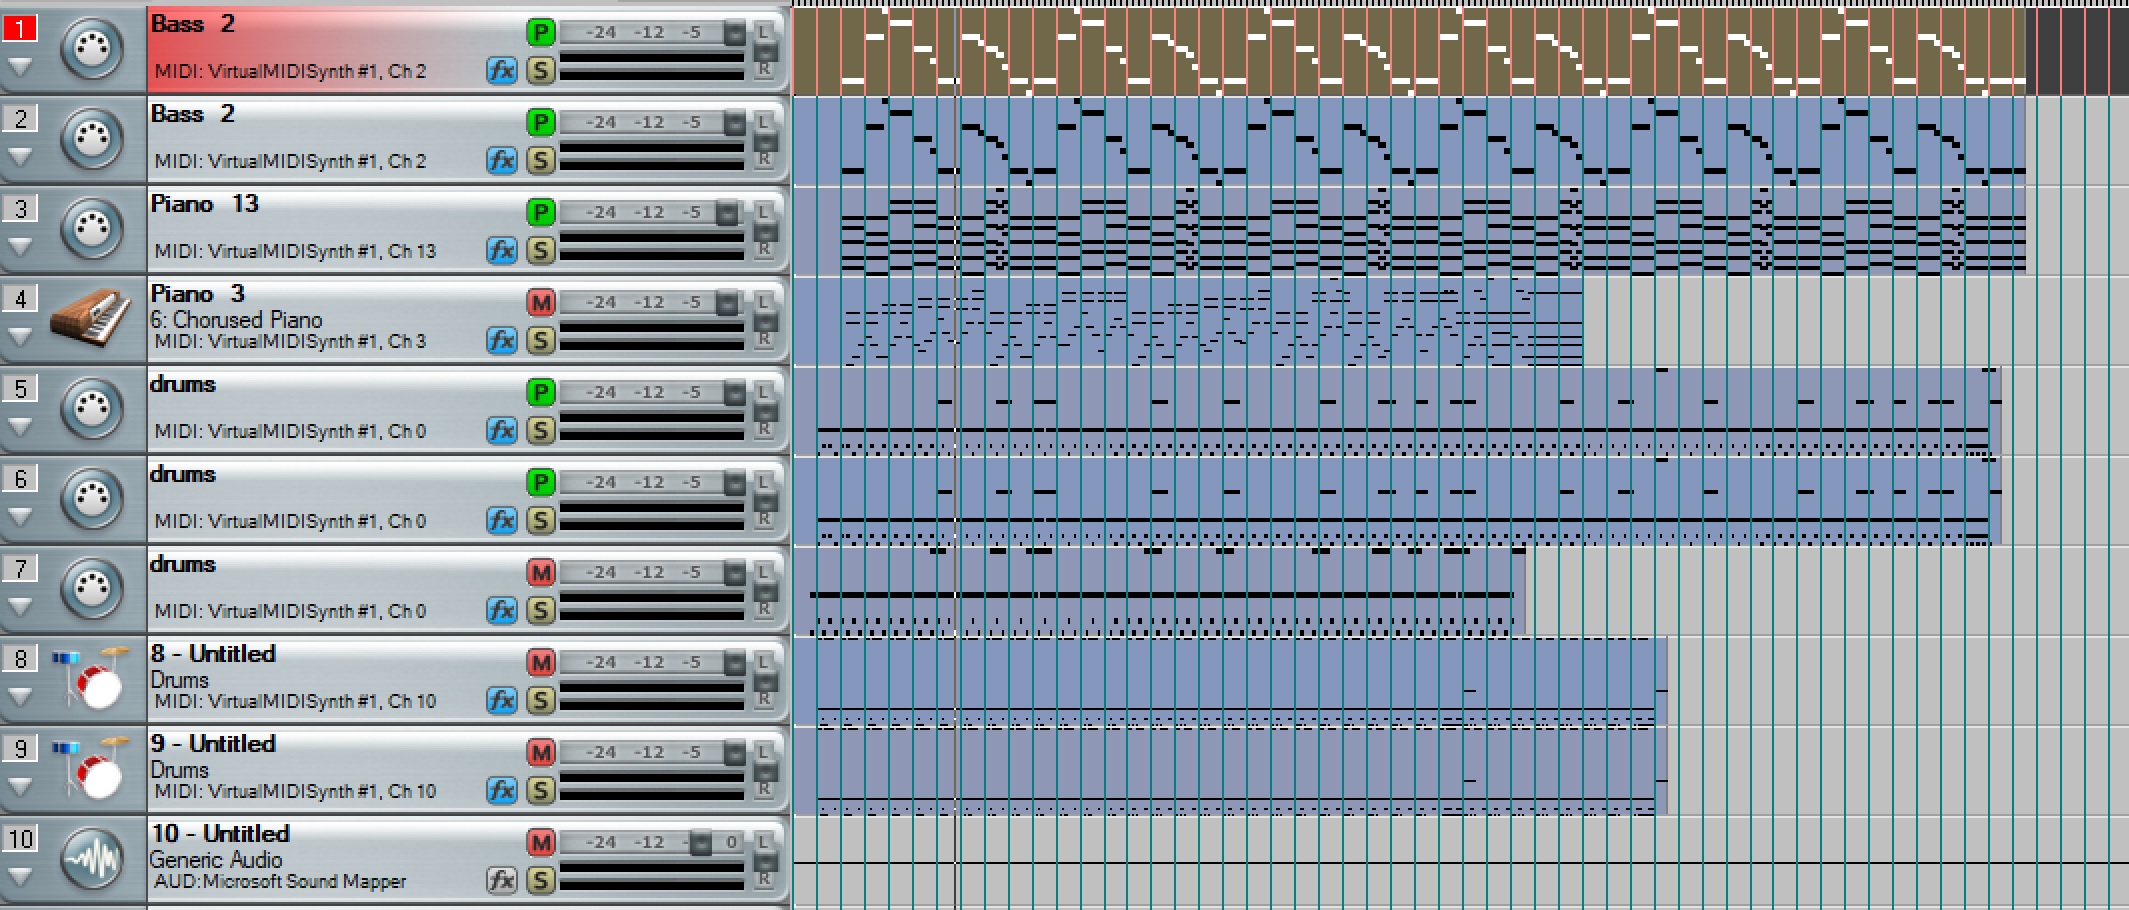Expand the arrow beneath track number 10

tap(20, 877)
